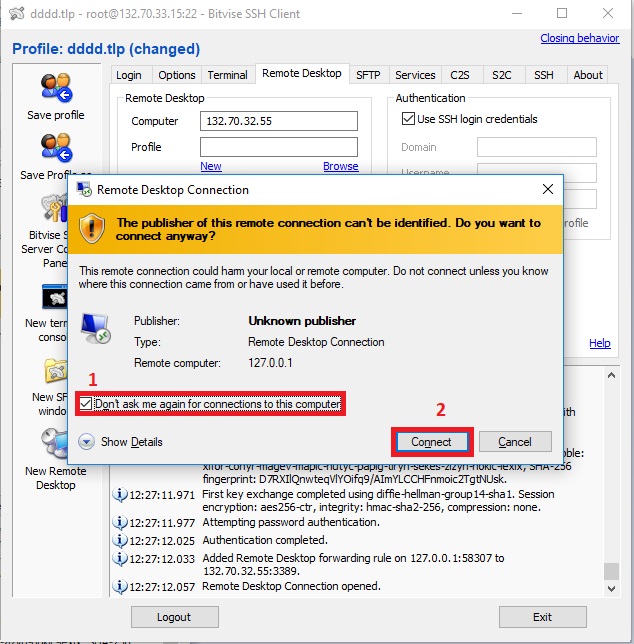
Task: Open the SFTP tab
Action: pos(368,75)
